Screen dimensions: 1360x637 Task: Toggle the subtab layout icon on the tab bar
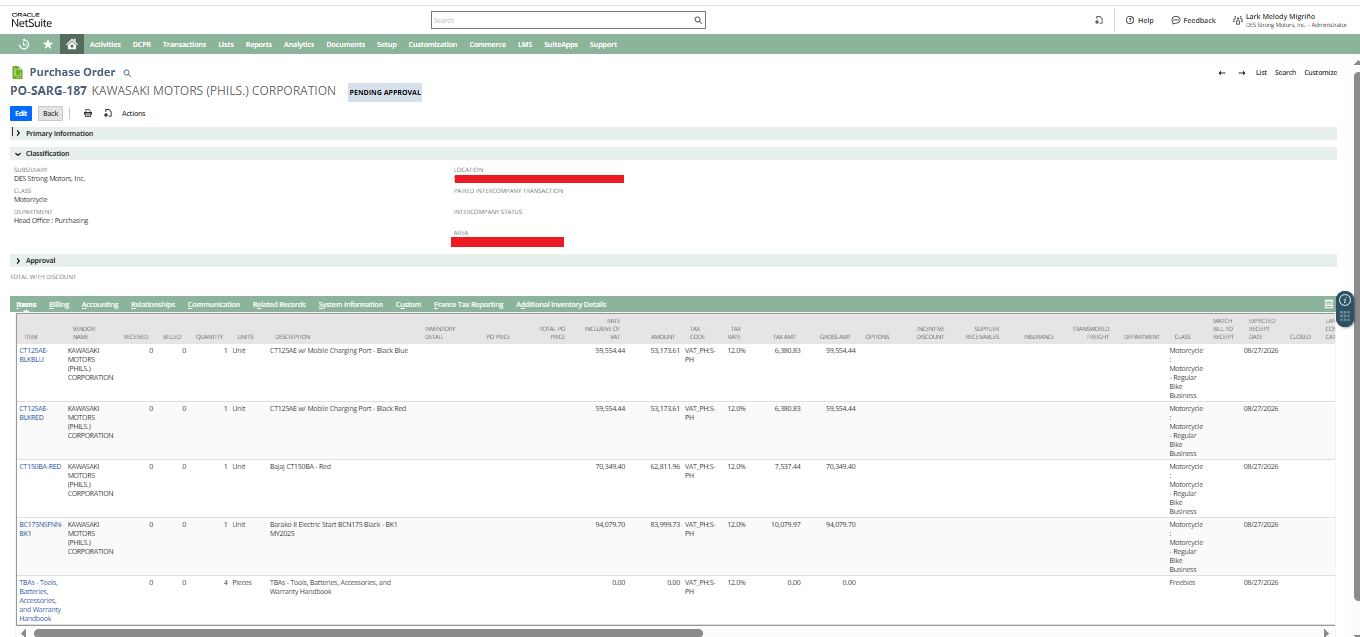pyautogui.click(x=1329, y=304)
